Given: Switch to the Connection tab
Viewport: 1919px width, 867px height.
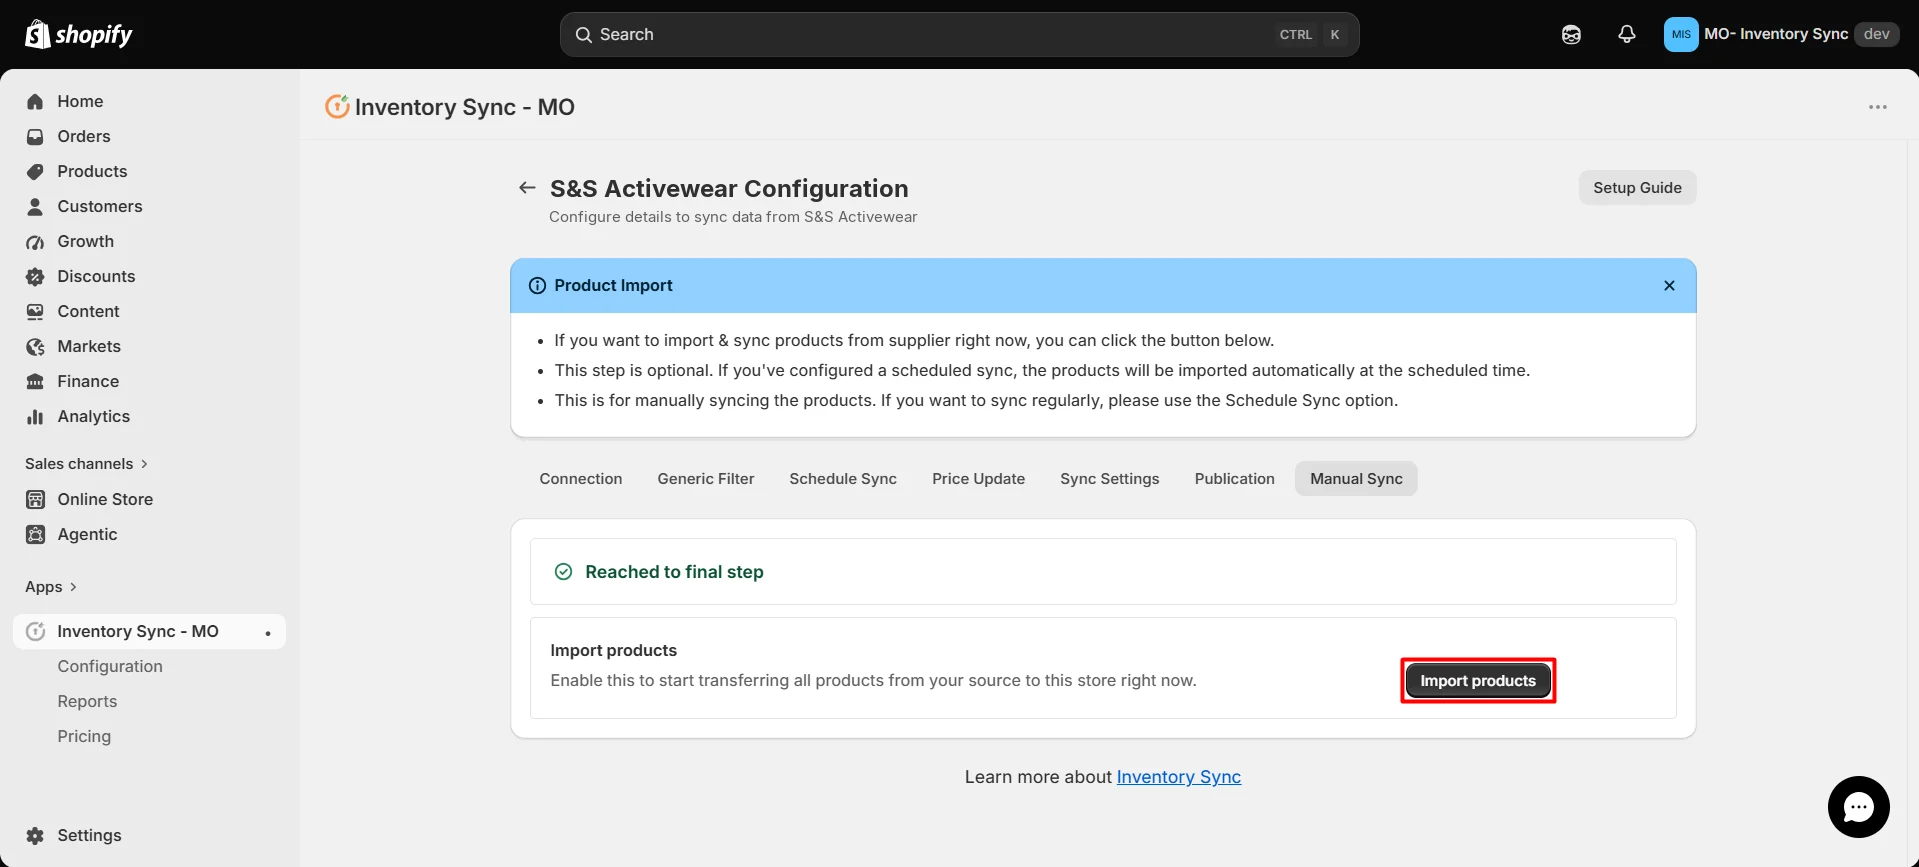Looking at the screenshot, I should (581, 479).
